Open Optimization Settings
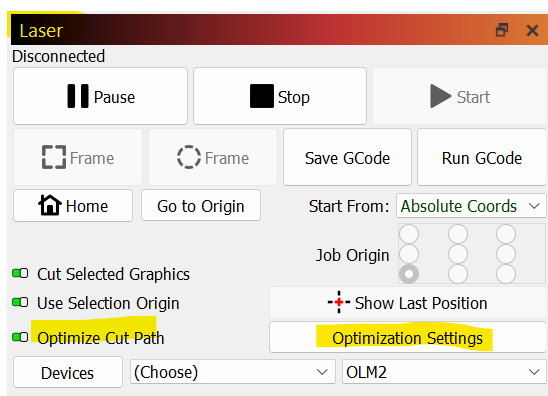Viewport: 548px width, 396px height. pos(408,338)
